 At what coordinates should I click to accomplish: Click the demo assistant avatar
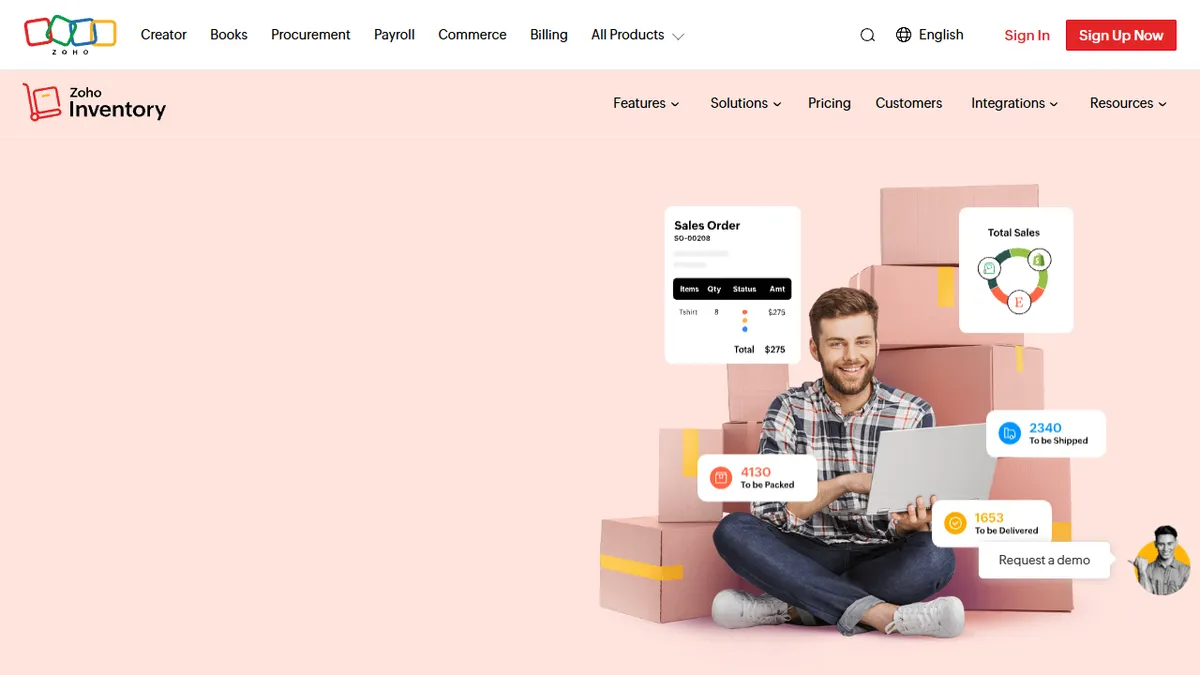(1163, 560)
